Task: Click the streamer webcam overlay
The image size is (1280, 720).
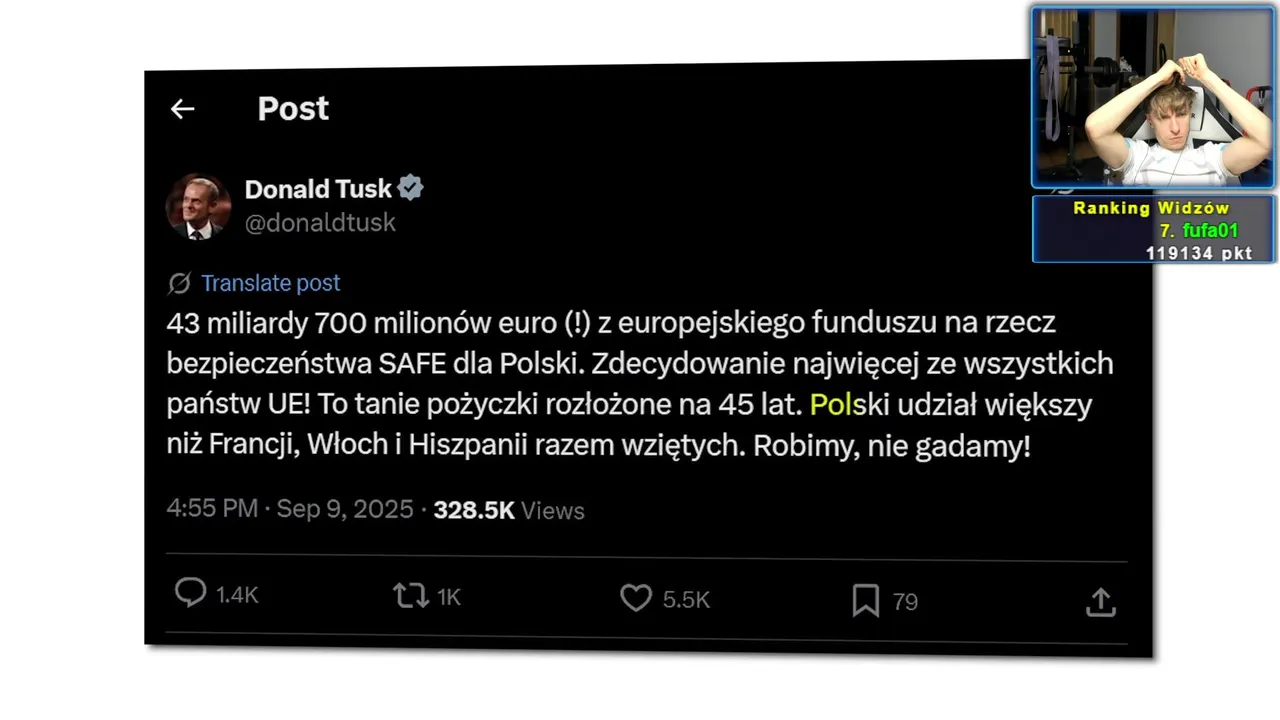Action: [x=1153, y=97]
